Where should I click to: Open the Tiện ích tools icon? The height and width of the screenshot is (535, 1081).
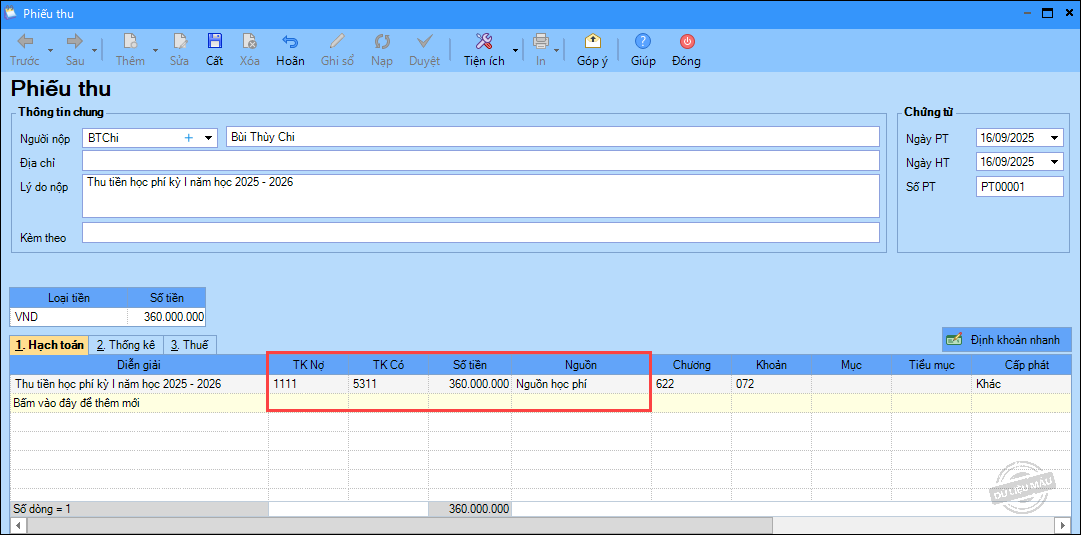[x=484, y=42]
